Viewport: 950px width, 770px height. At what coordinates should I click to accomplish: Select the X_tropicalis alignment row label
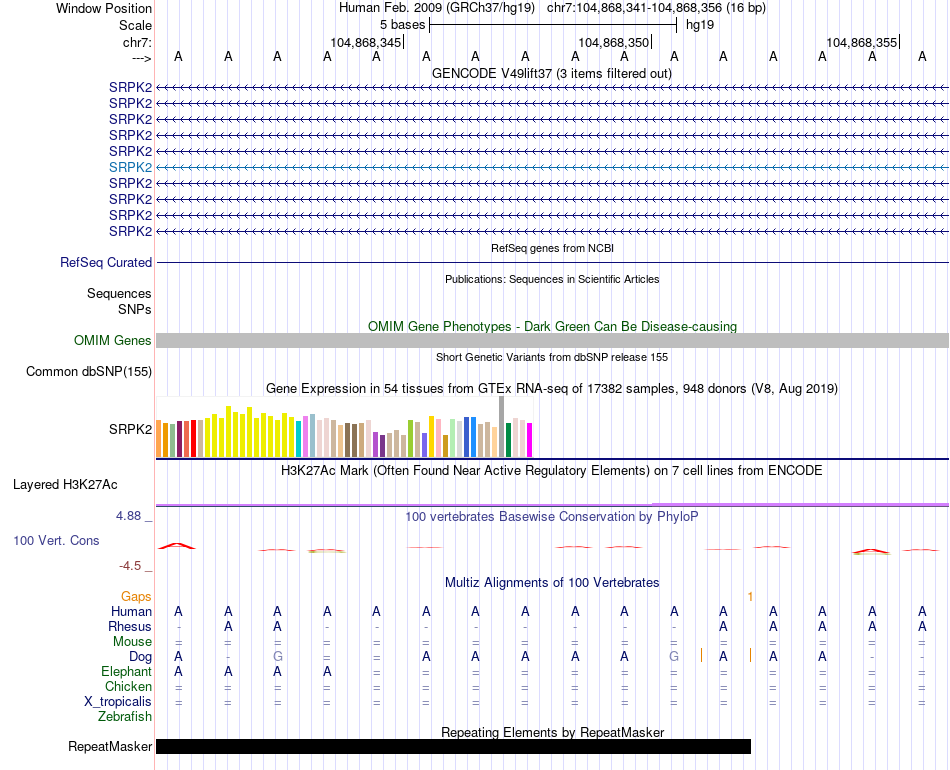coord(118,702)
